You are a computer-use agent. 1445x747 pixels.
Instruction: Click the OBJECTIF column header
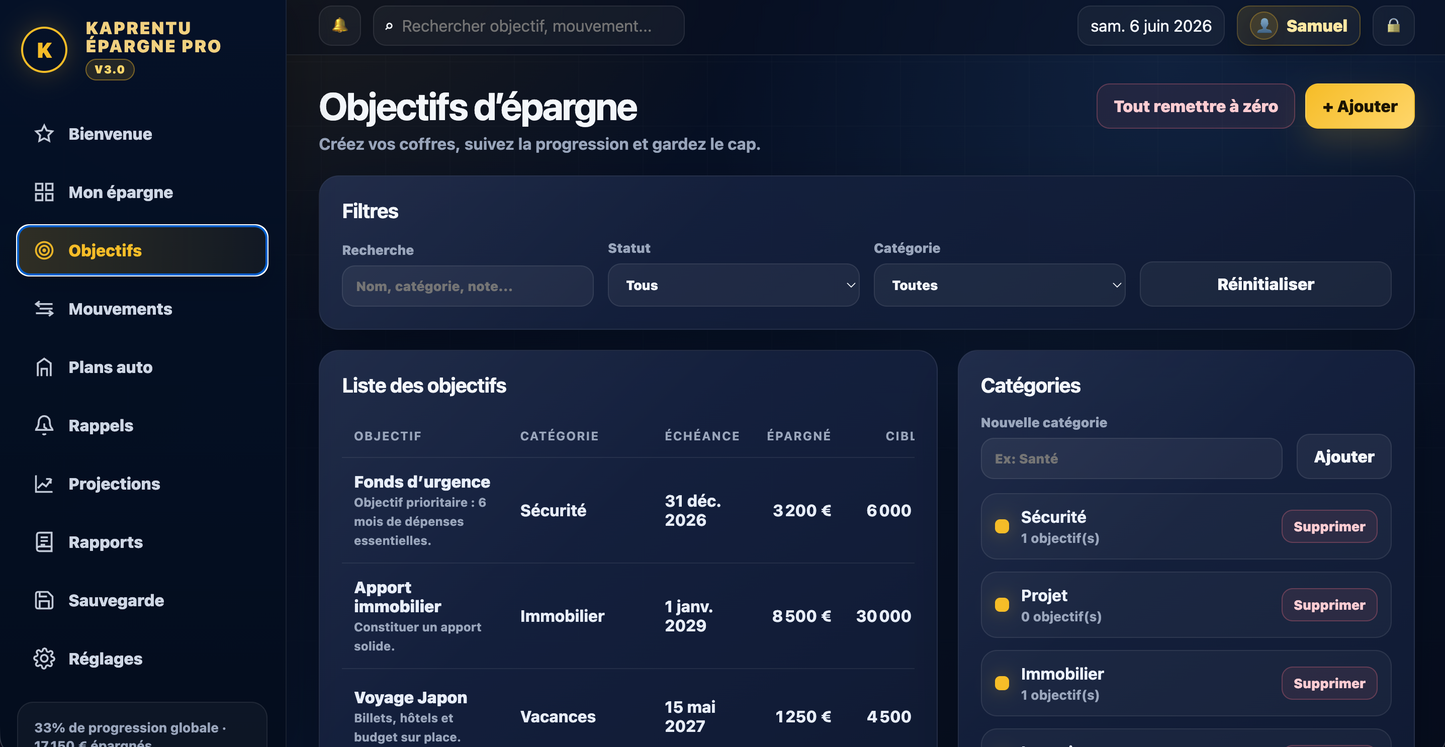(x=388, y=436)
